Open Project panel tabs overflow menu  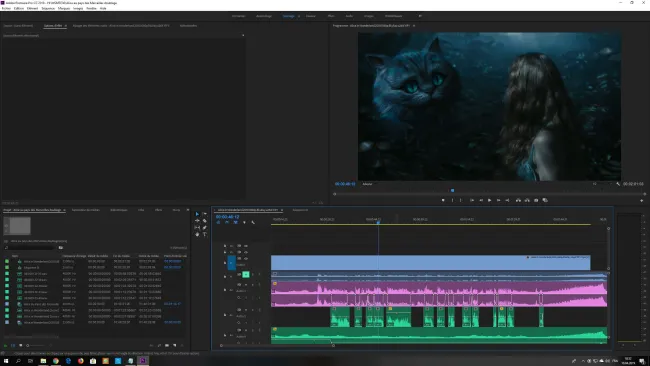(x=188, y=210)
